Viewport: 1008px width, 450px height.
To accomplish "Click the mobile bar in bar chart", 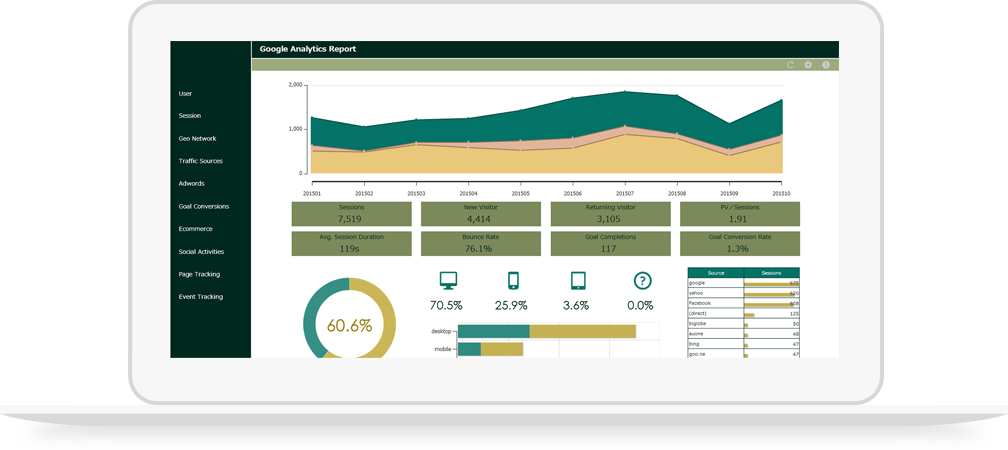I will pos(490,349).
